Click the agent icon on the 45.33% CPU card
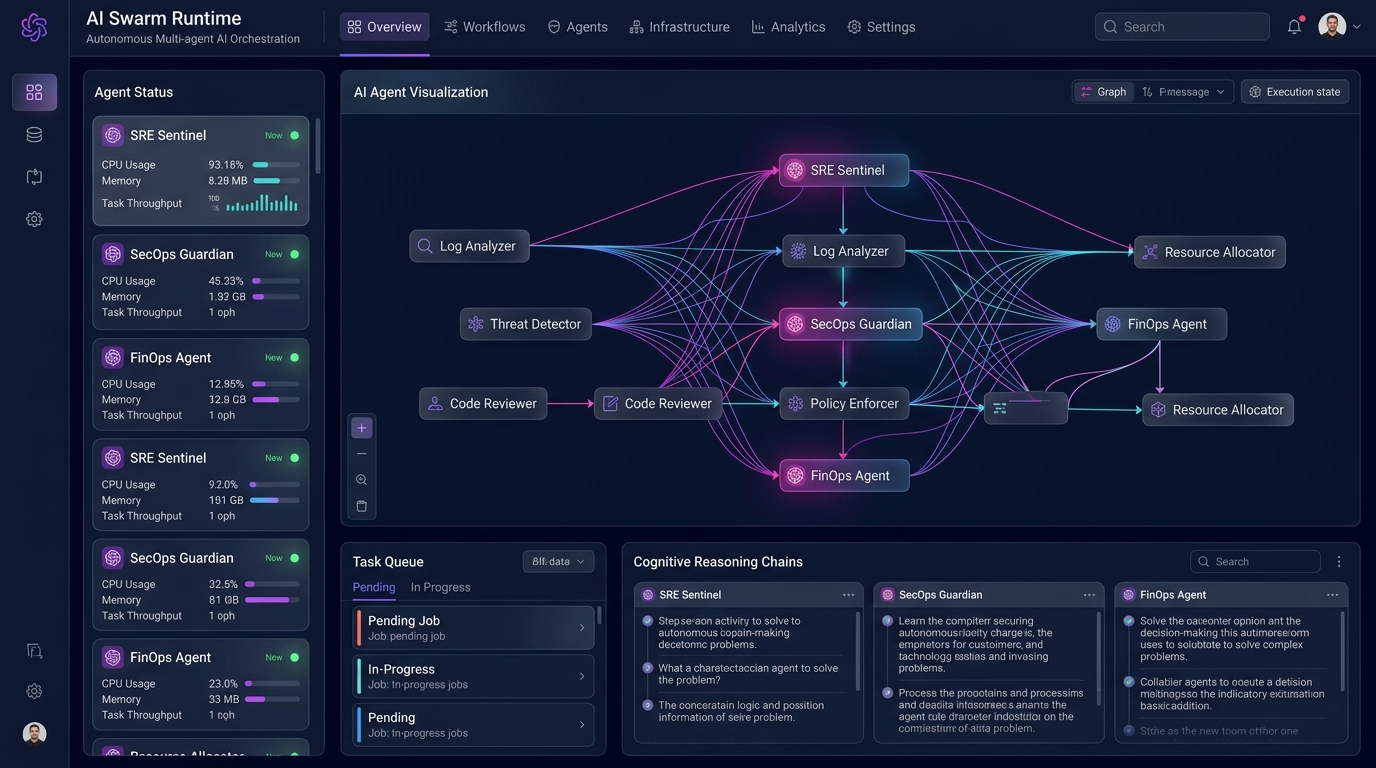 pos(113,254)
